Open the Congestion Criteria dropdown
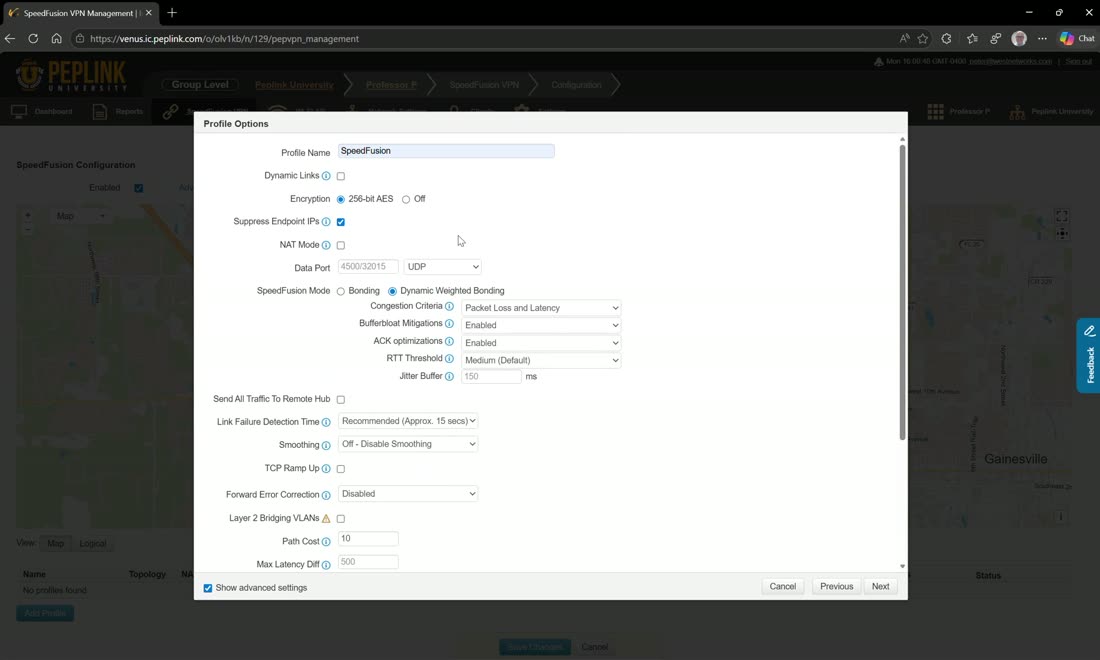 [541, 307]
